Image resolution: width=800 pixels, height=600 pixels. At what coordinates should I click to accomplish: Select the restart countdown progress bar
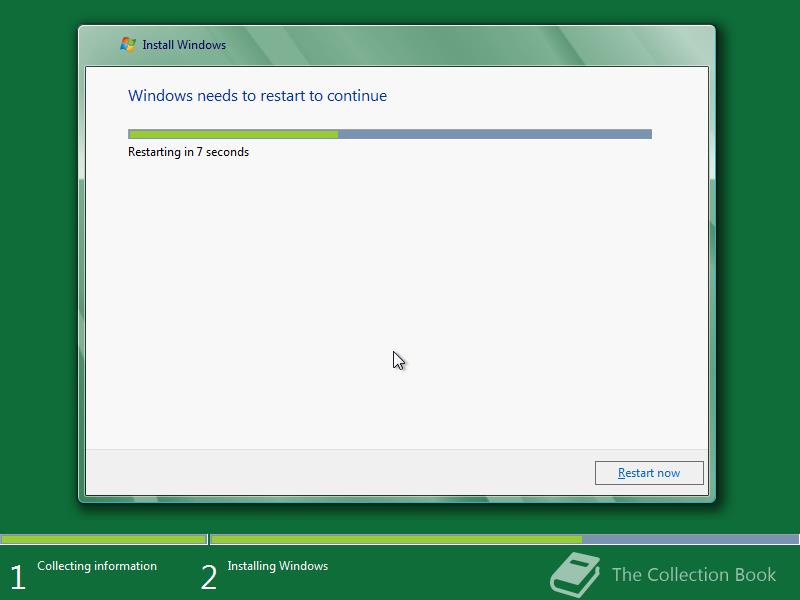coord(390,134)
